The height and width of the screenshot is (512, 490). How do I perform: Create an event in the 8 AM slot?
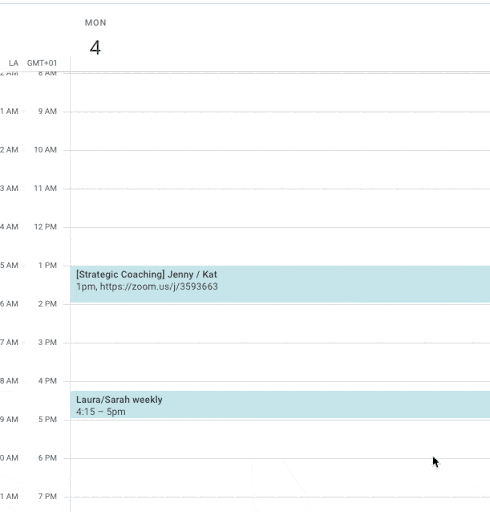tap(280, 92)
